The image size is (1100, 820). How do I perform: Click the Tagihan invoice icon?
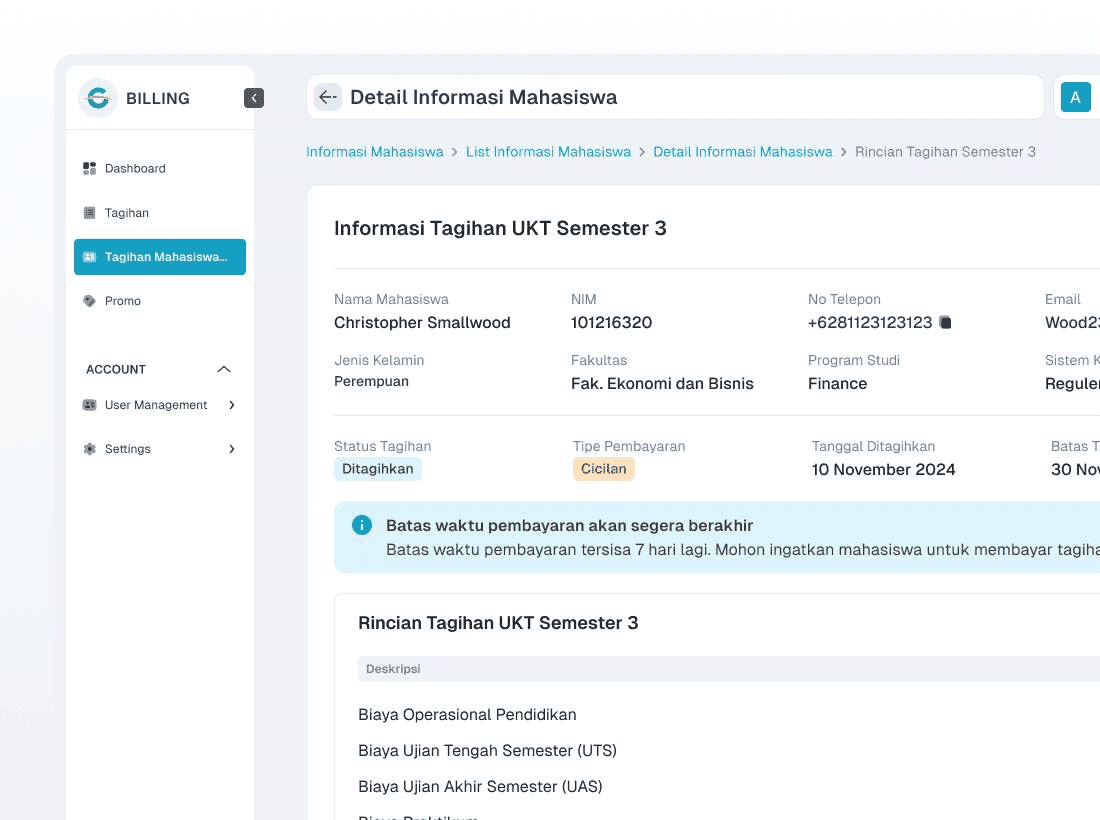click(x=89, y=212)
